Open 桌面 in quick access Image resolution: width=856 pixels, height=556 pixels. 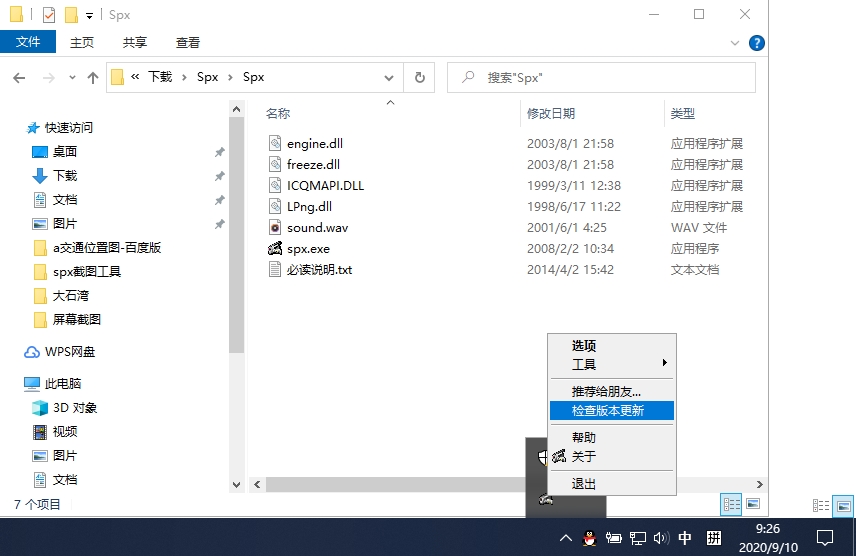(64, 151)
